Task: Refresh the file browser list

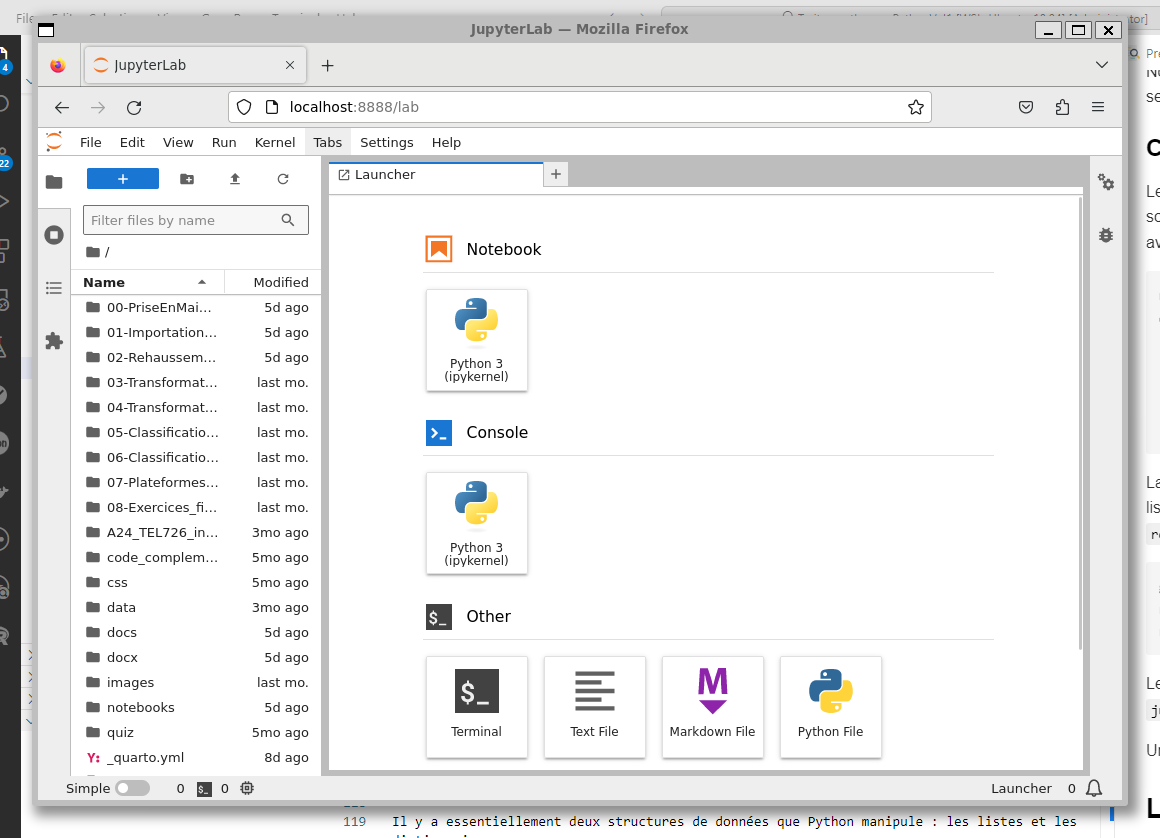Action: (283, 179)
